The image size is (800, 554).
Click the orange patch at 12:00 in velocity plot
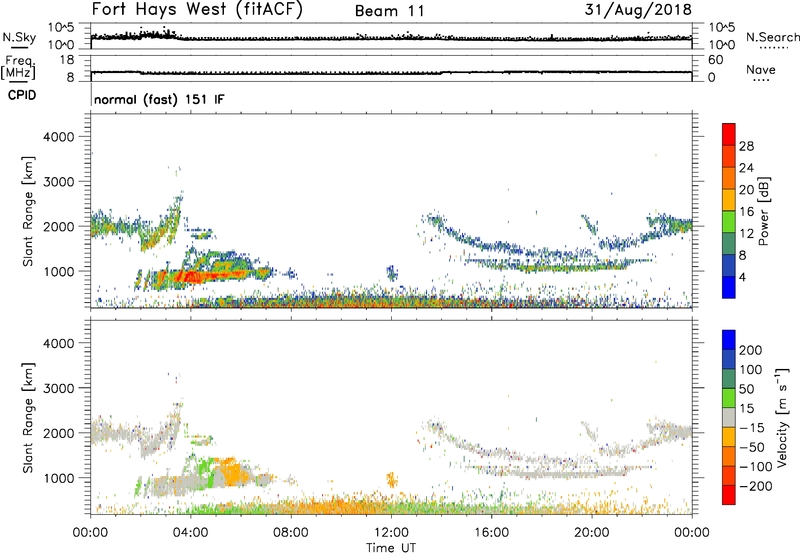tap(392, 480)
